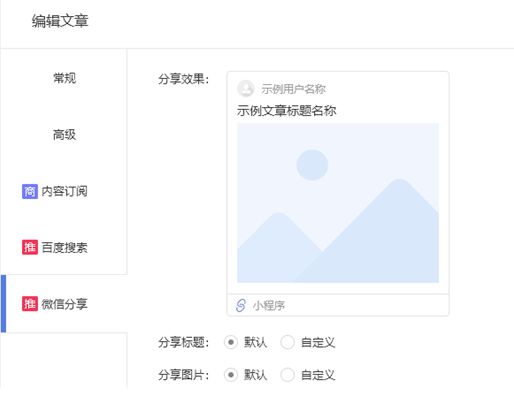
Task: Select 自定义 for 分享图片
Action: (287, 375)
